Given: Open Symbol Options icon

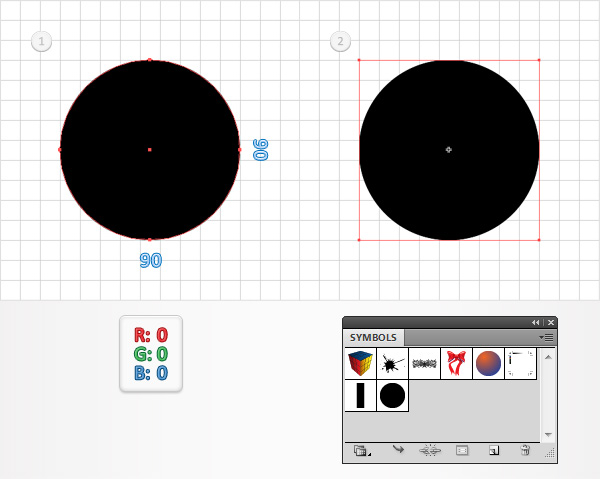Looking at the screenshot, I should (462, 450).
